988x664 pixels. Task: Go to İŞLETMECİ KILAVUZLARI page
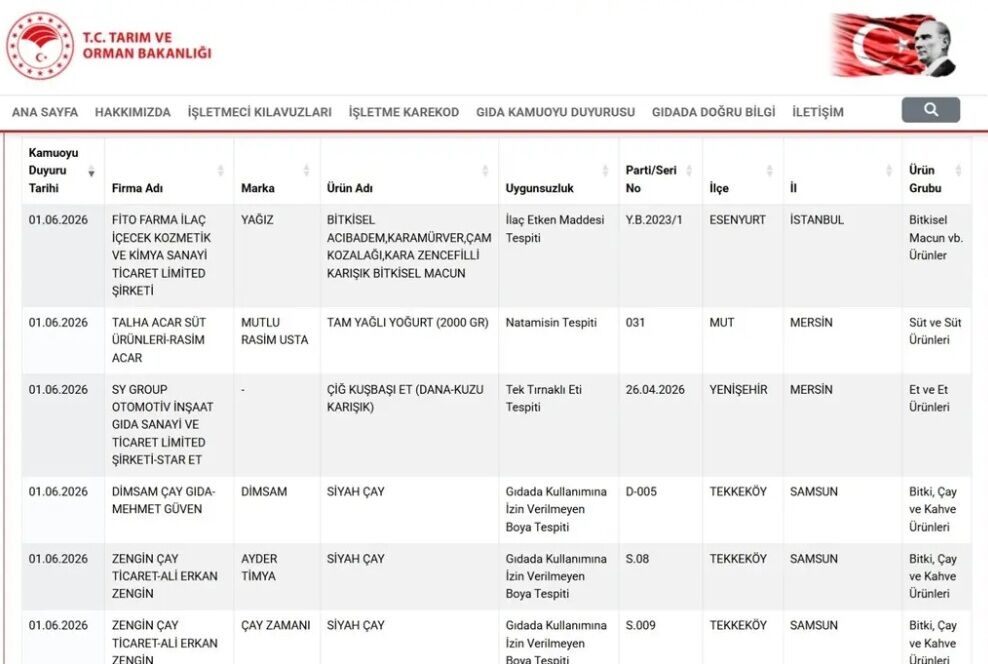coord(260,112)
